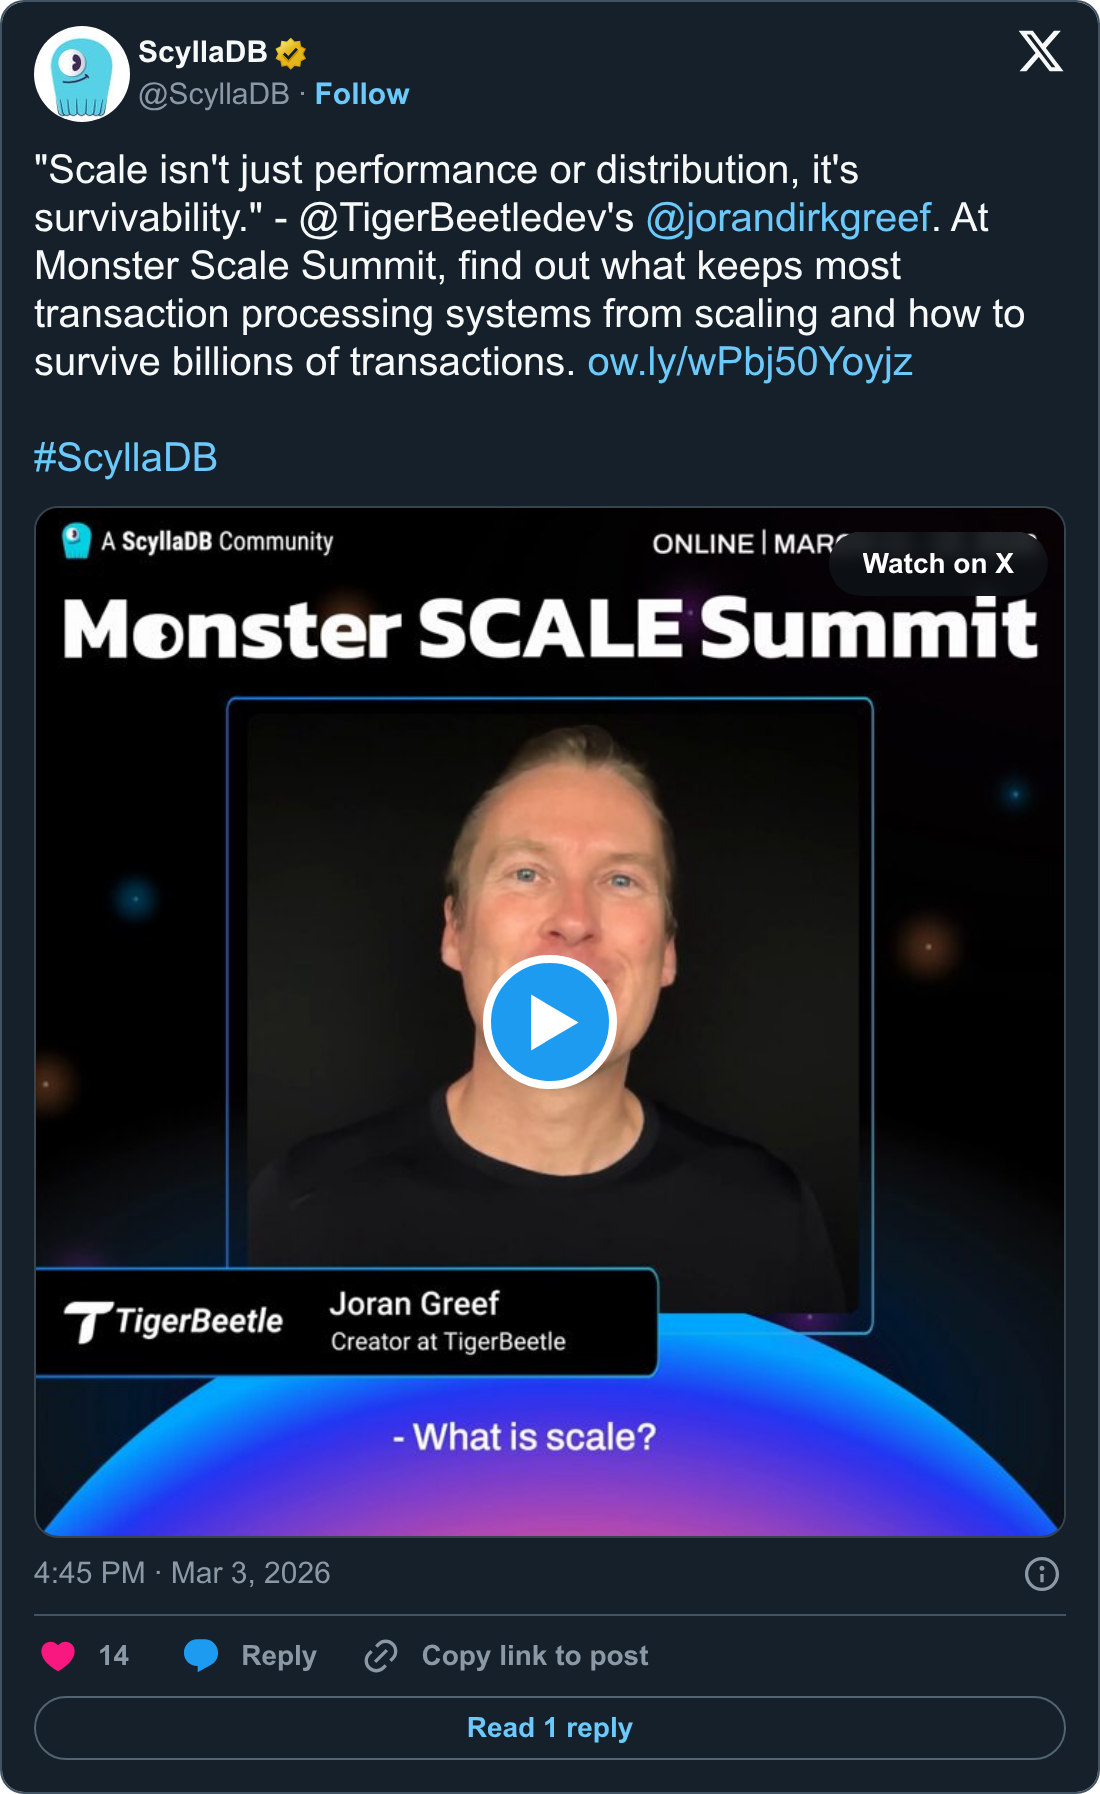Screen dimensions: 1100x1794
Task: Click the Read 1 reply button
Action: click(x=550, y=1728)
